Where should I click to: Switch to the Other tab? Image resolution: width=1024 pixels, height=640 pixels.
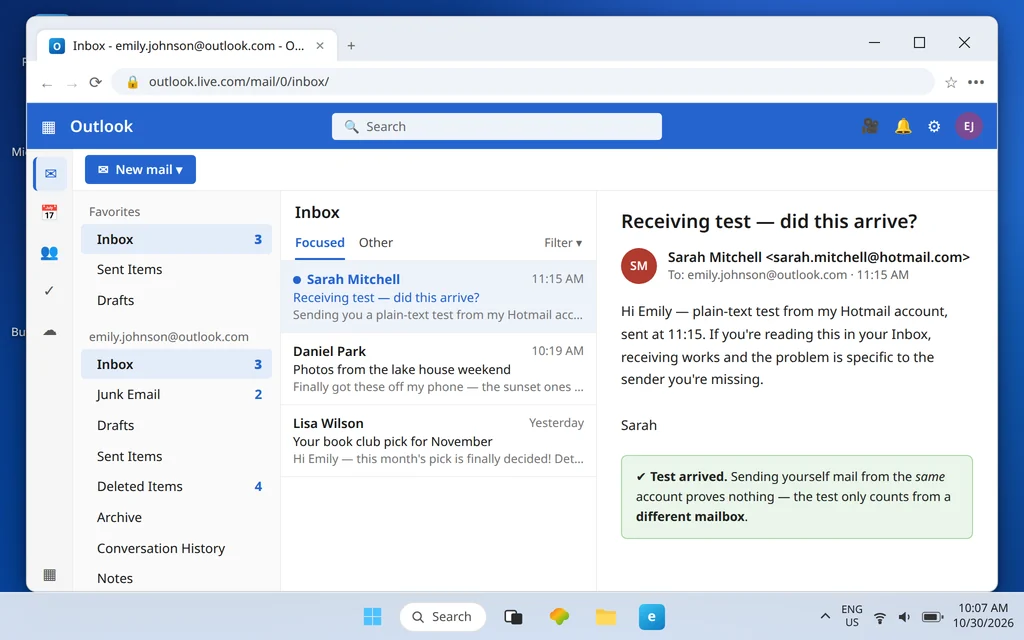(376, 242)
